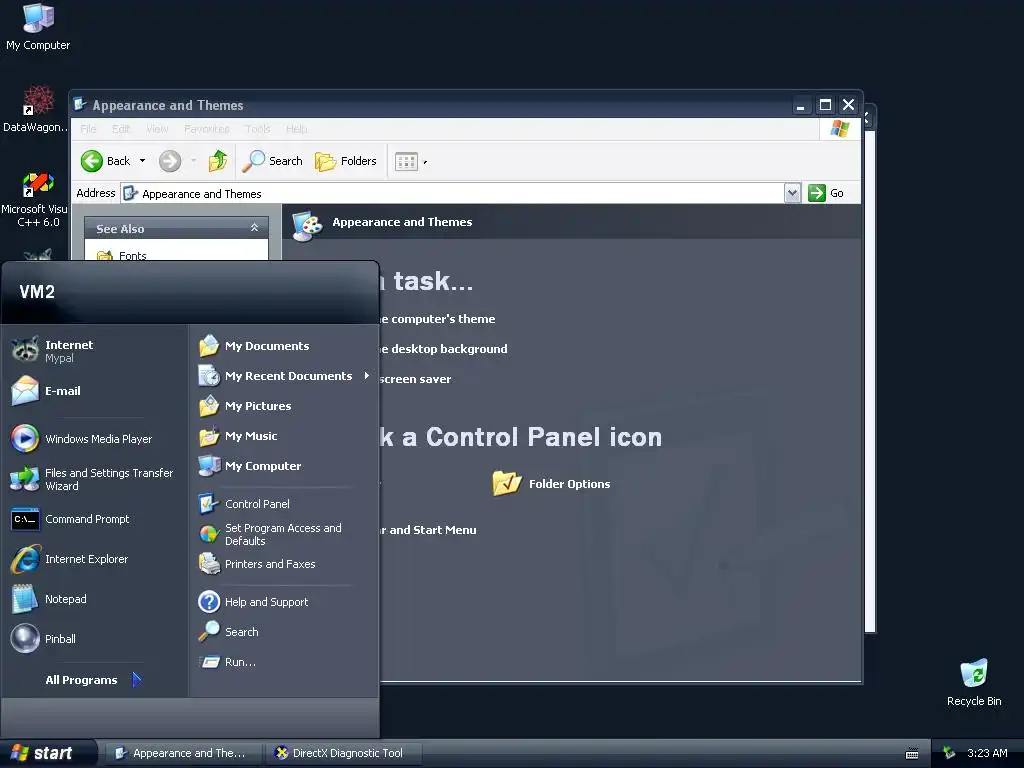Click the Back arrow in explorer toolbar
1024x768 pixels.
(x=106, y=161)
